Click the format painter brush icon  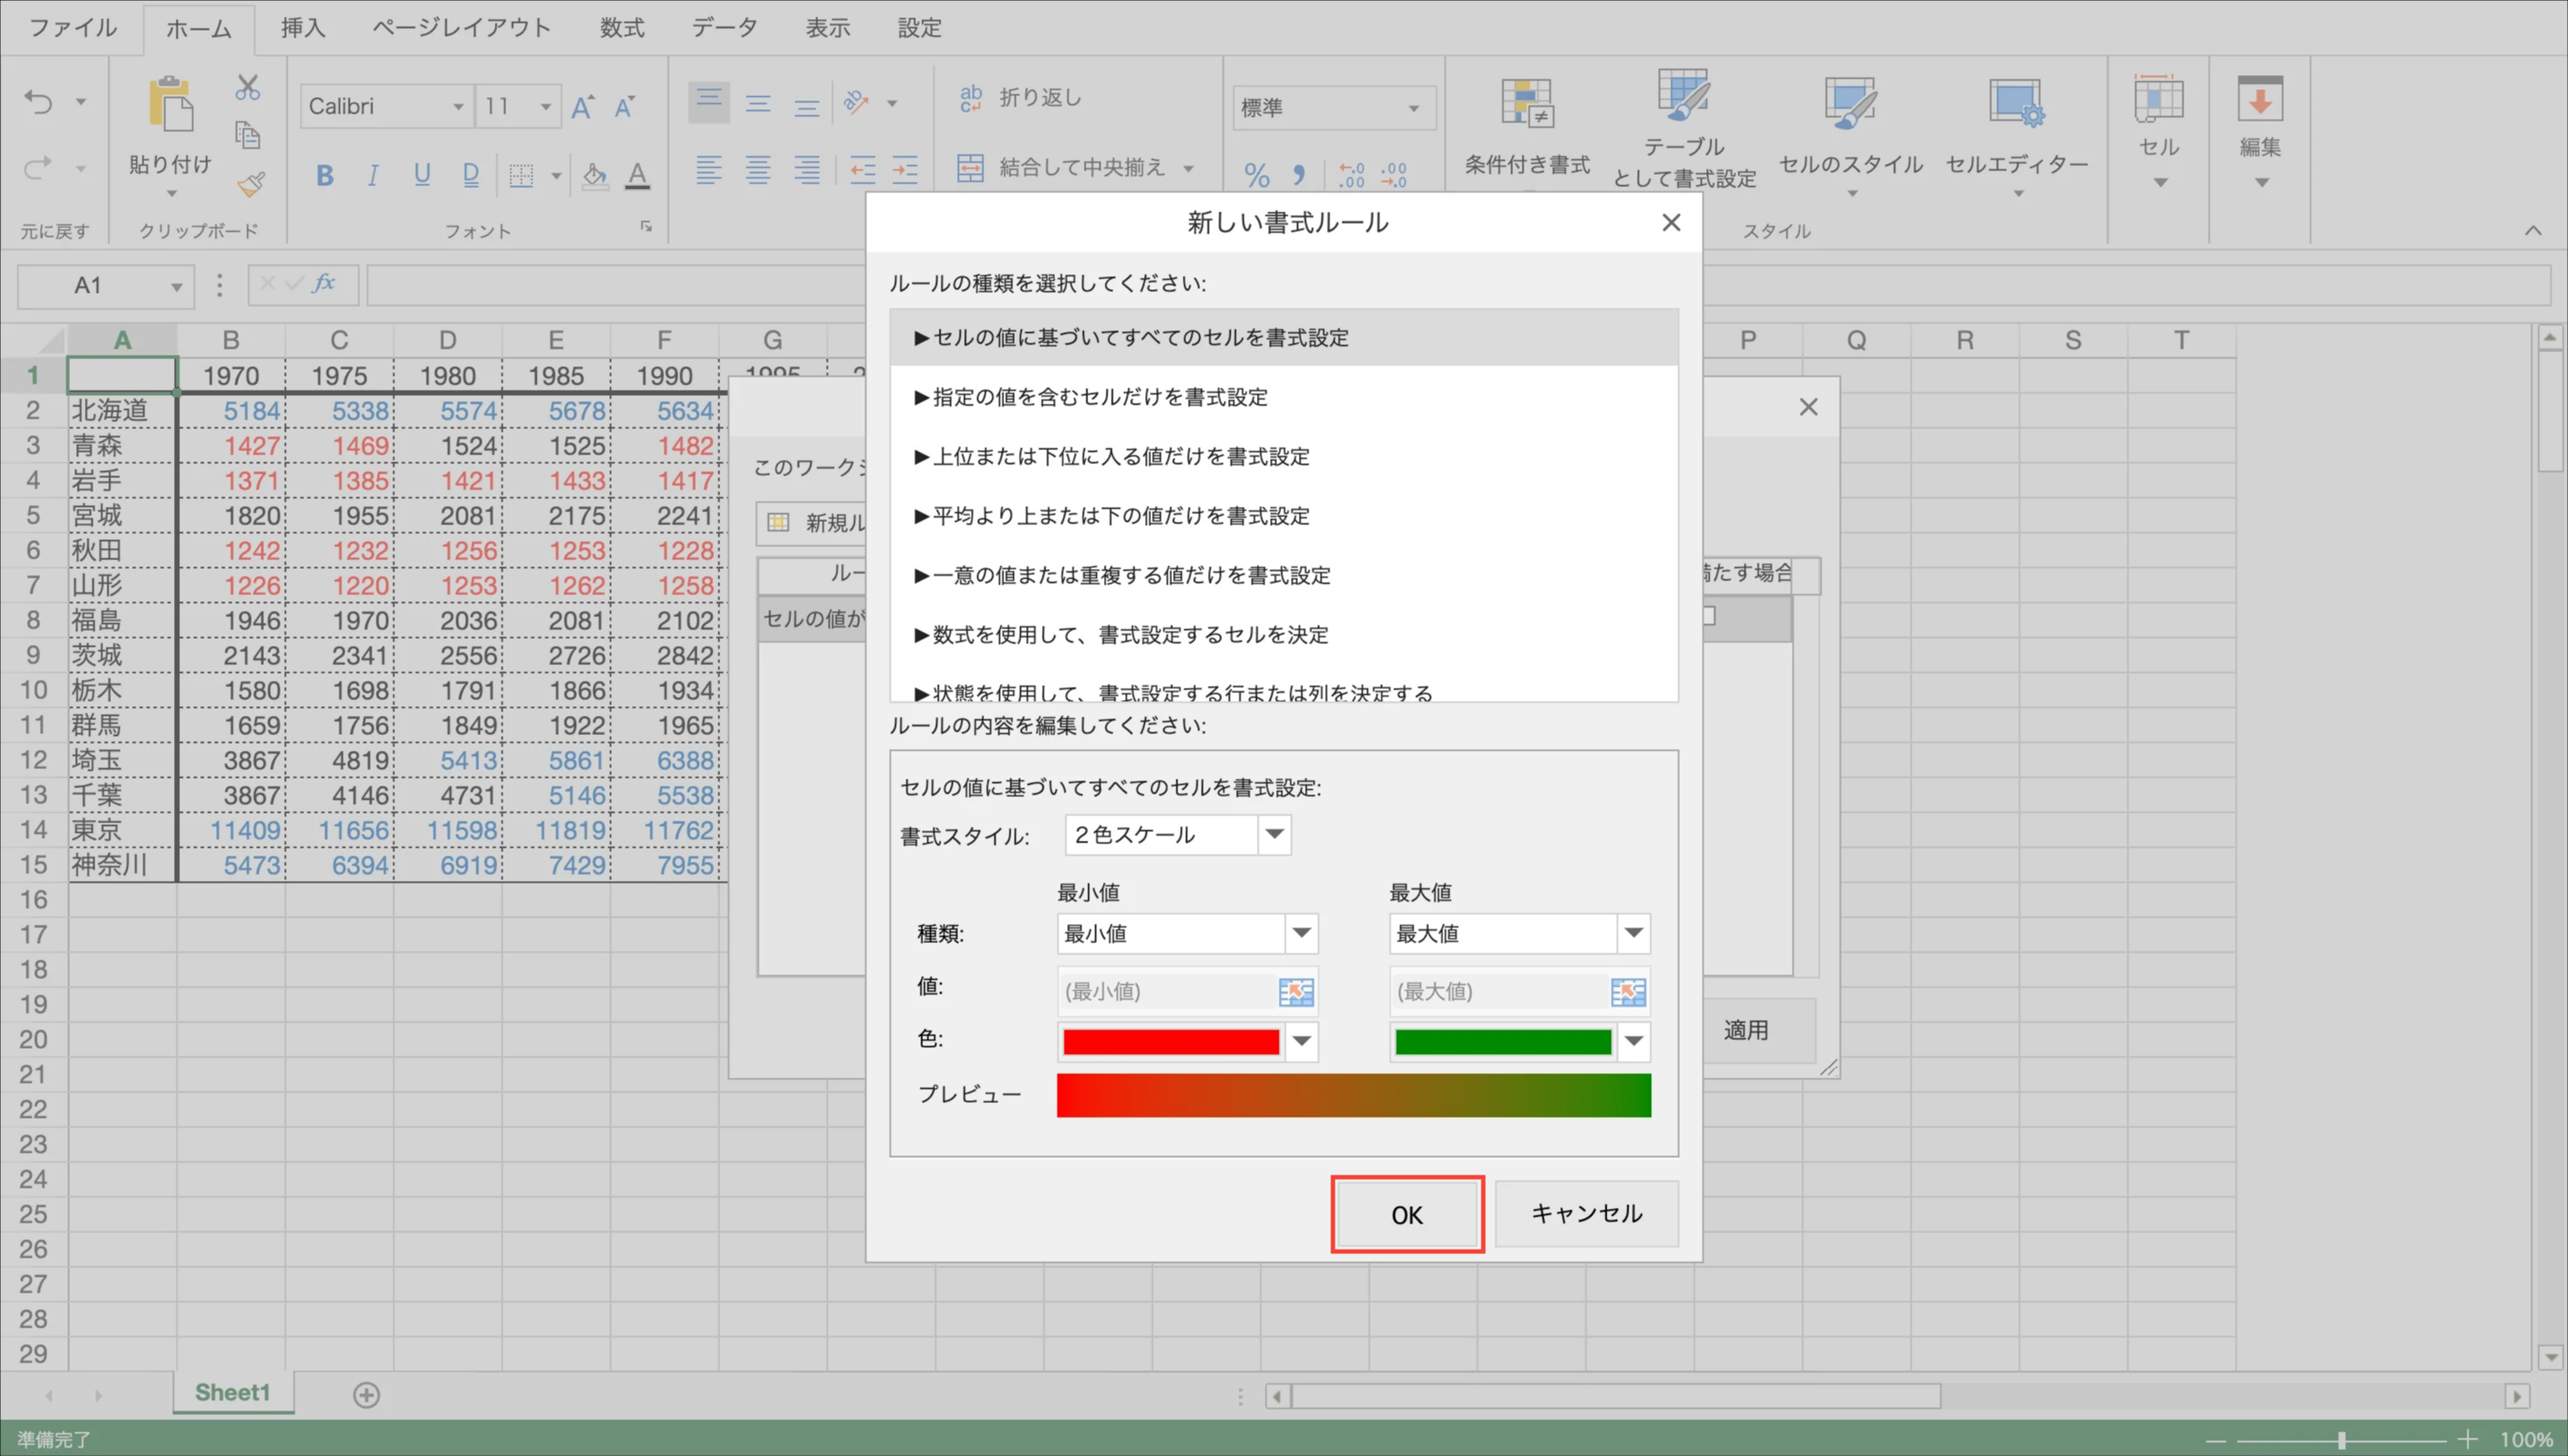point(250,184)
